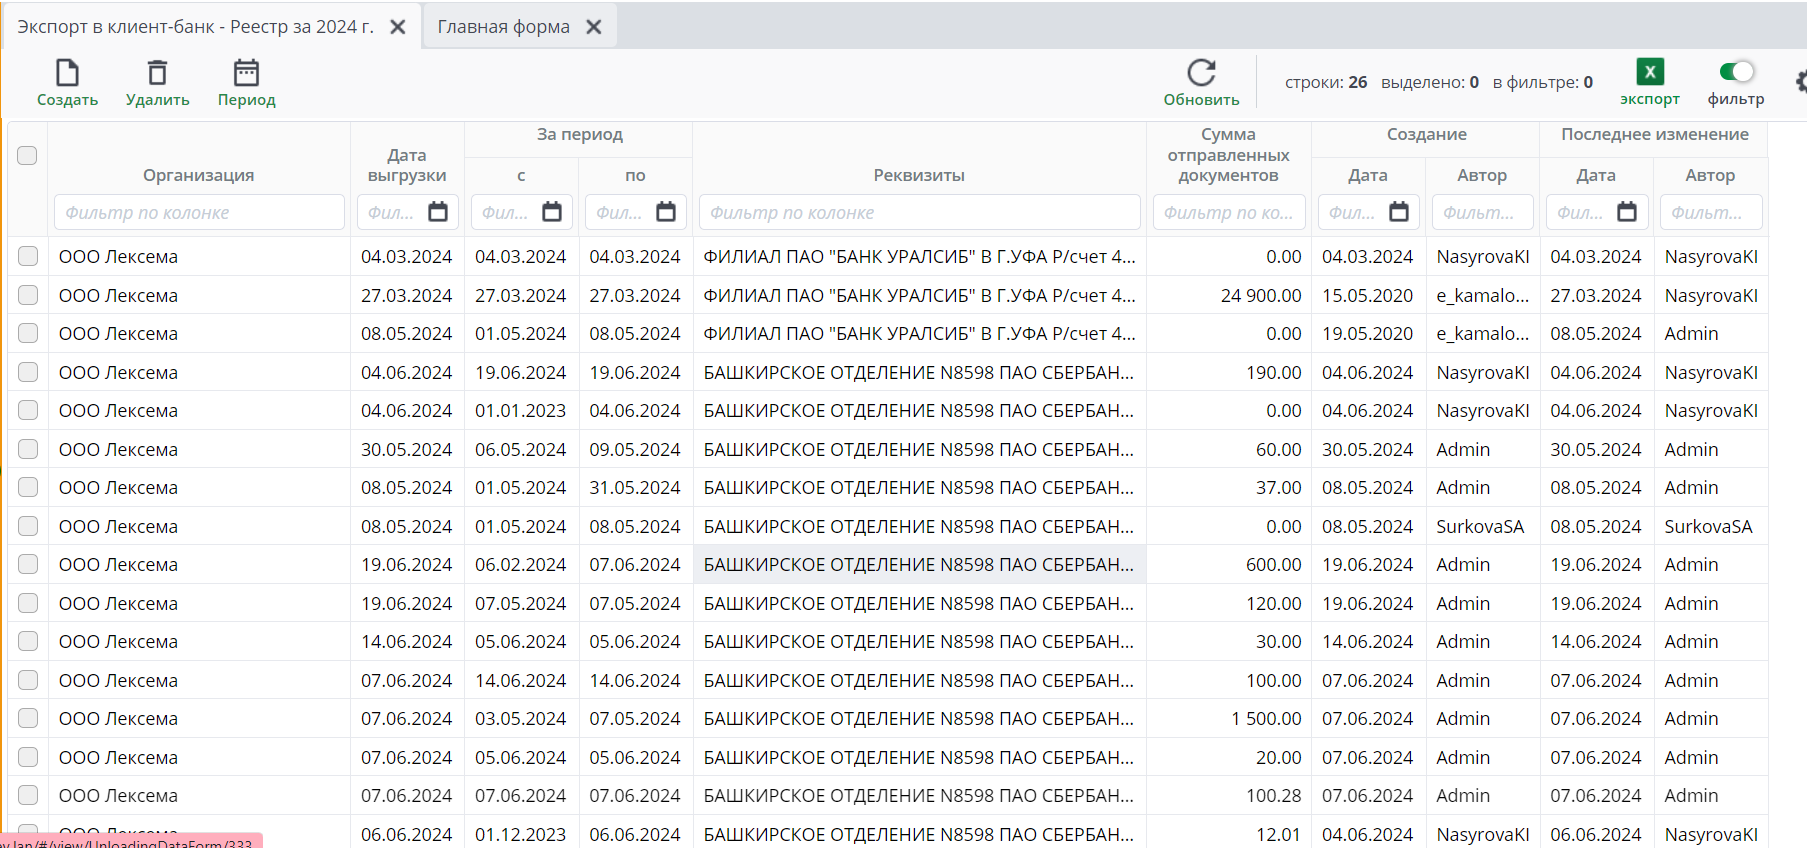The height and width of the screenshot is (848, 1807).
Task: Click the Организация filter input field
Action: (199, 212)
